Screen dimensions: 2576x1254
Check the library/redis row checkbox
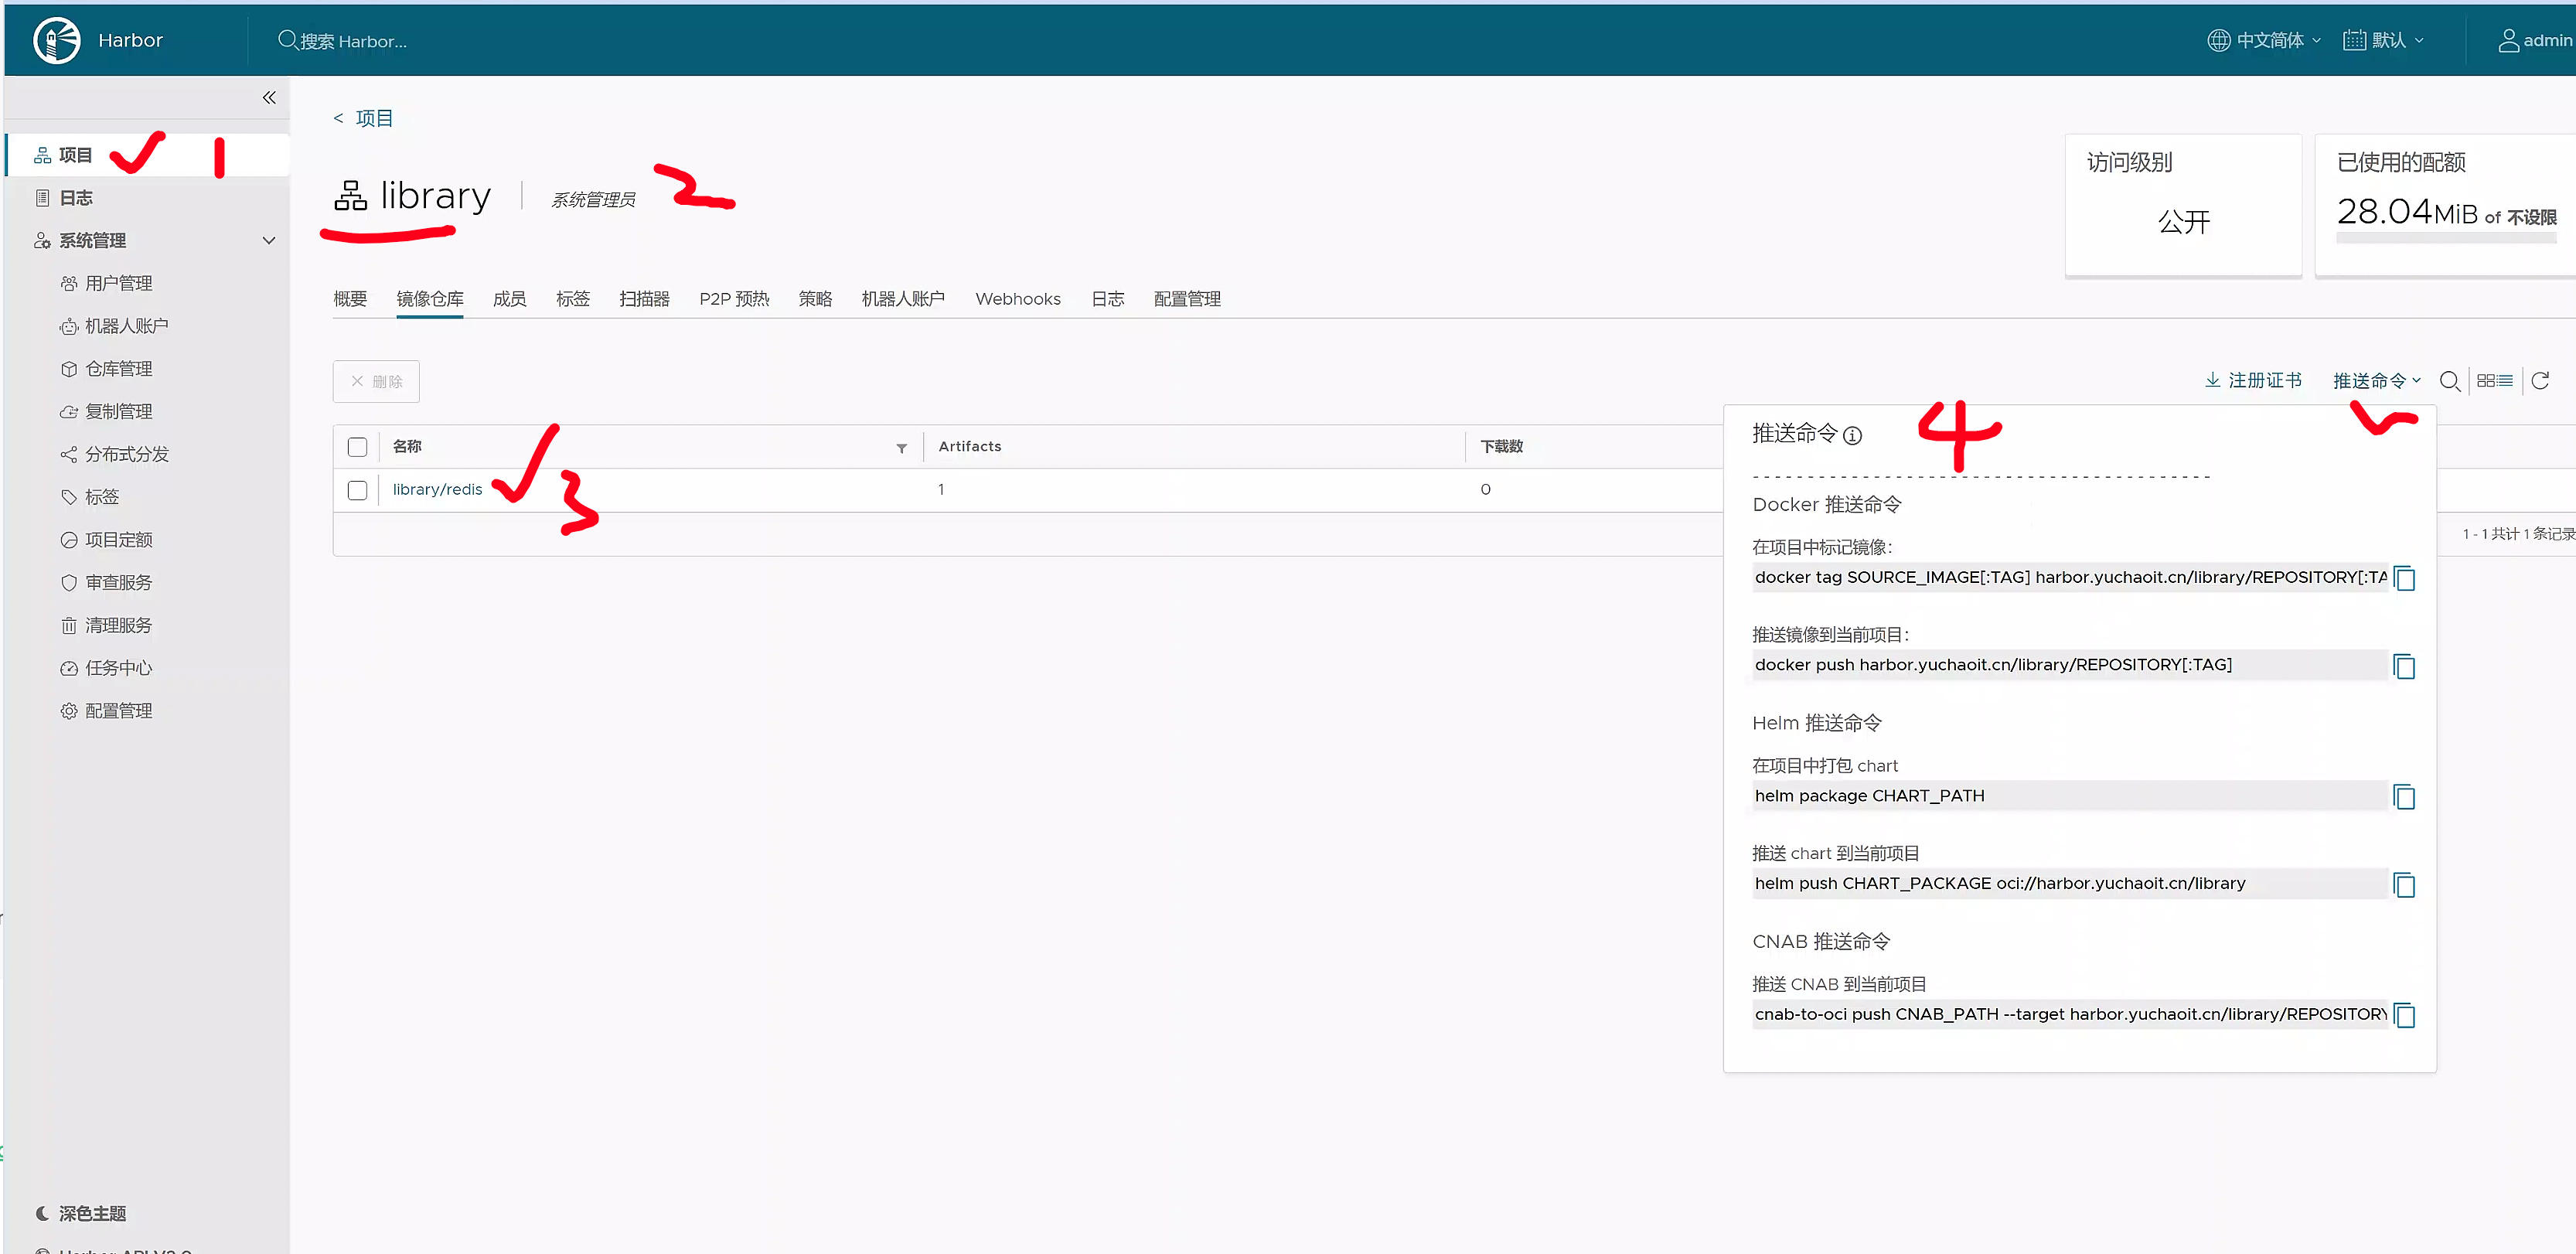pyautogui.click(x=357, y=490)
